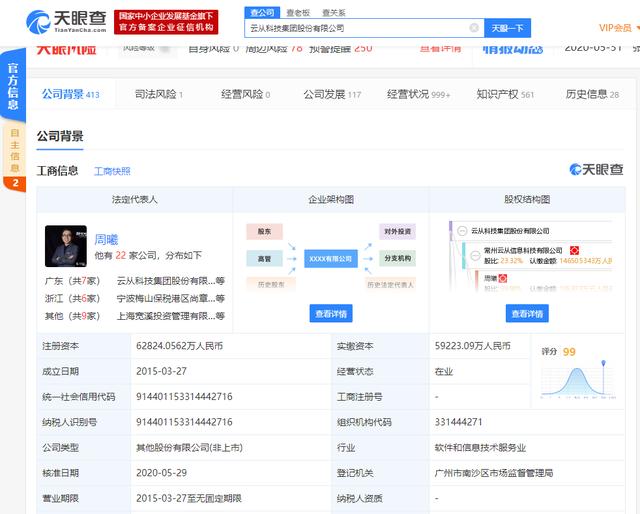Collapse the 常州云从信息科技有限公司 equity node
Viewport: 640px width, 514px height.
[475, 256]
